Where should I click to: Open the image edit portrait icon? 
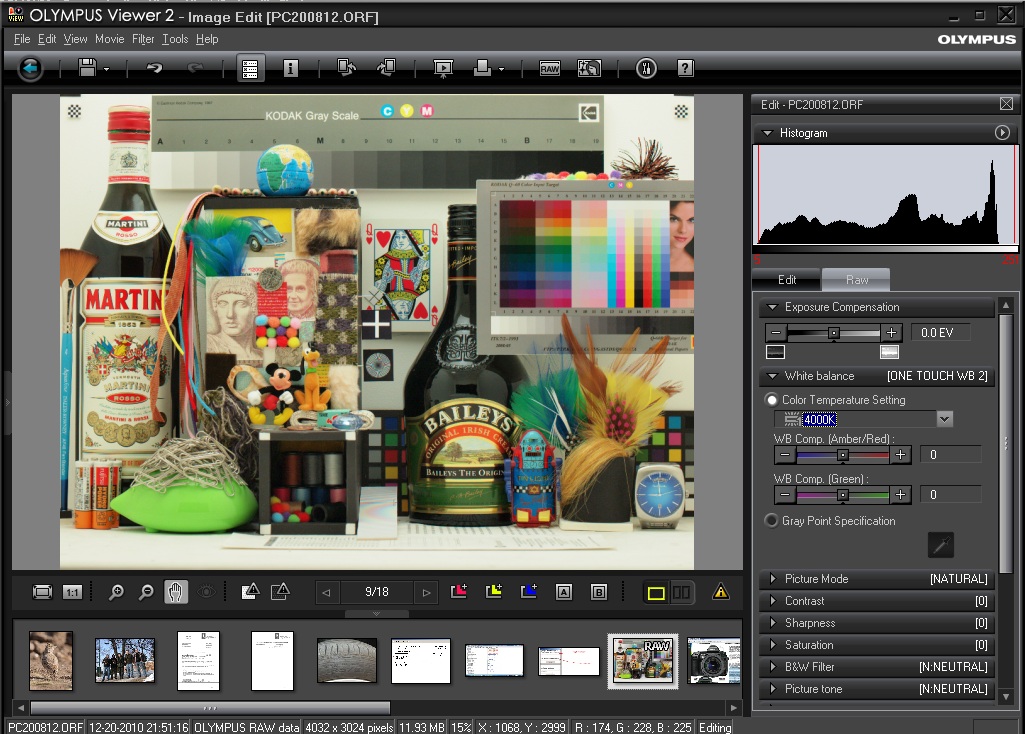(x=589, y=68)
